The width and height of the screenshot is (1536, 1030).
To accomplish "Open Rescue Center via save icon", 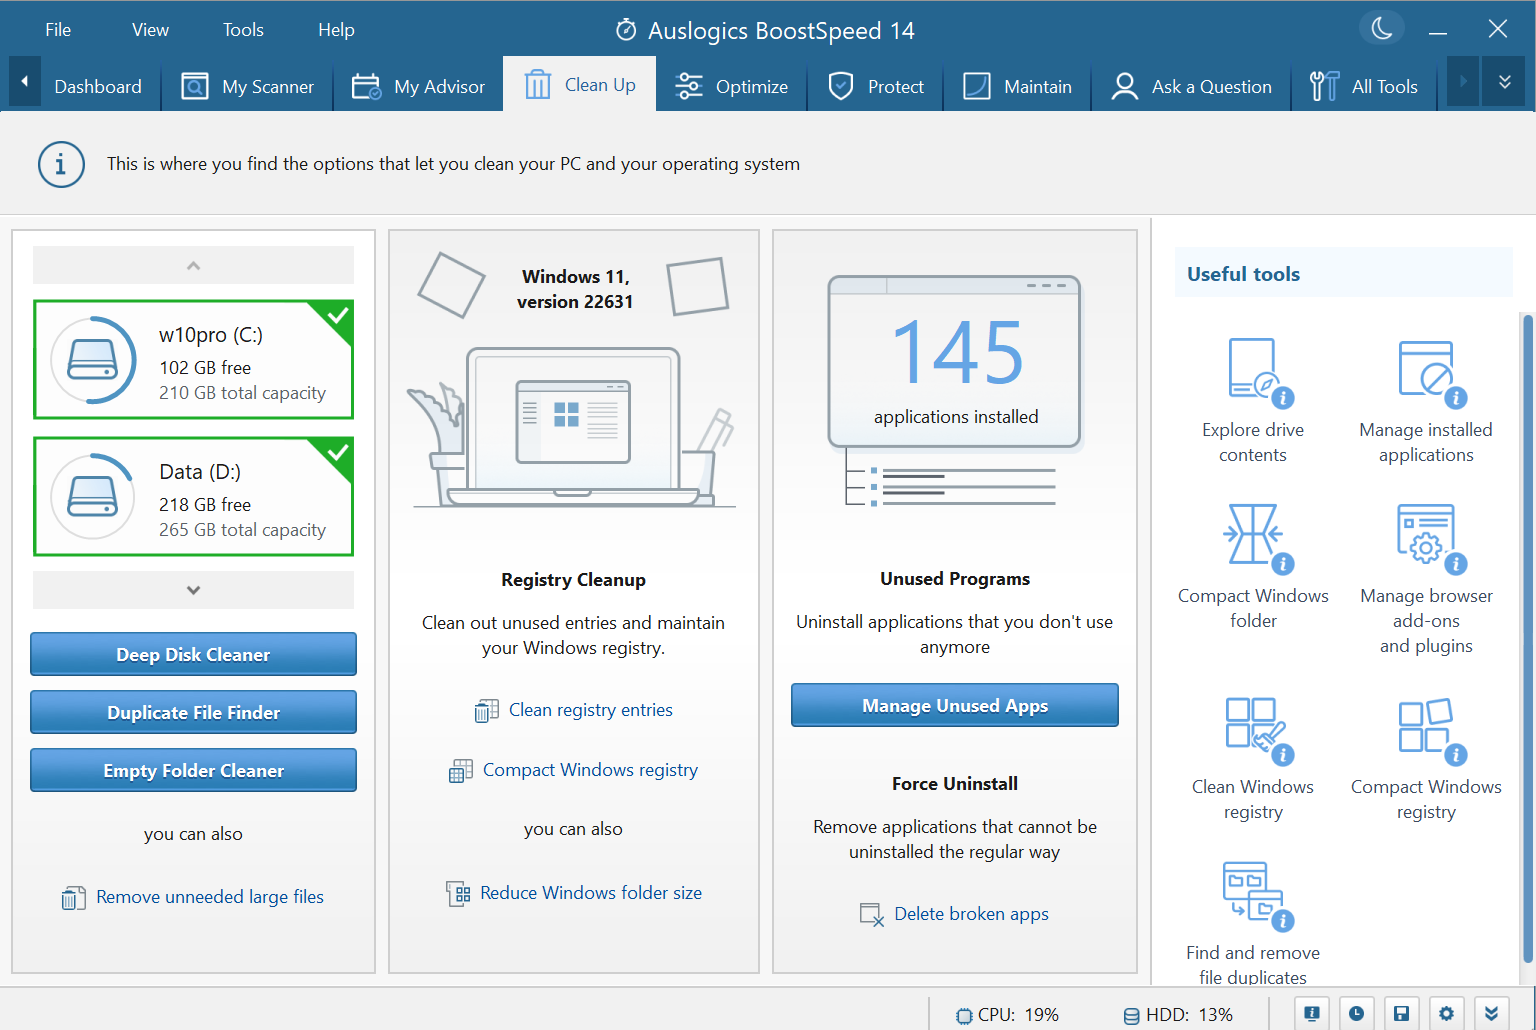I will 1401,1012.
